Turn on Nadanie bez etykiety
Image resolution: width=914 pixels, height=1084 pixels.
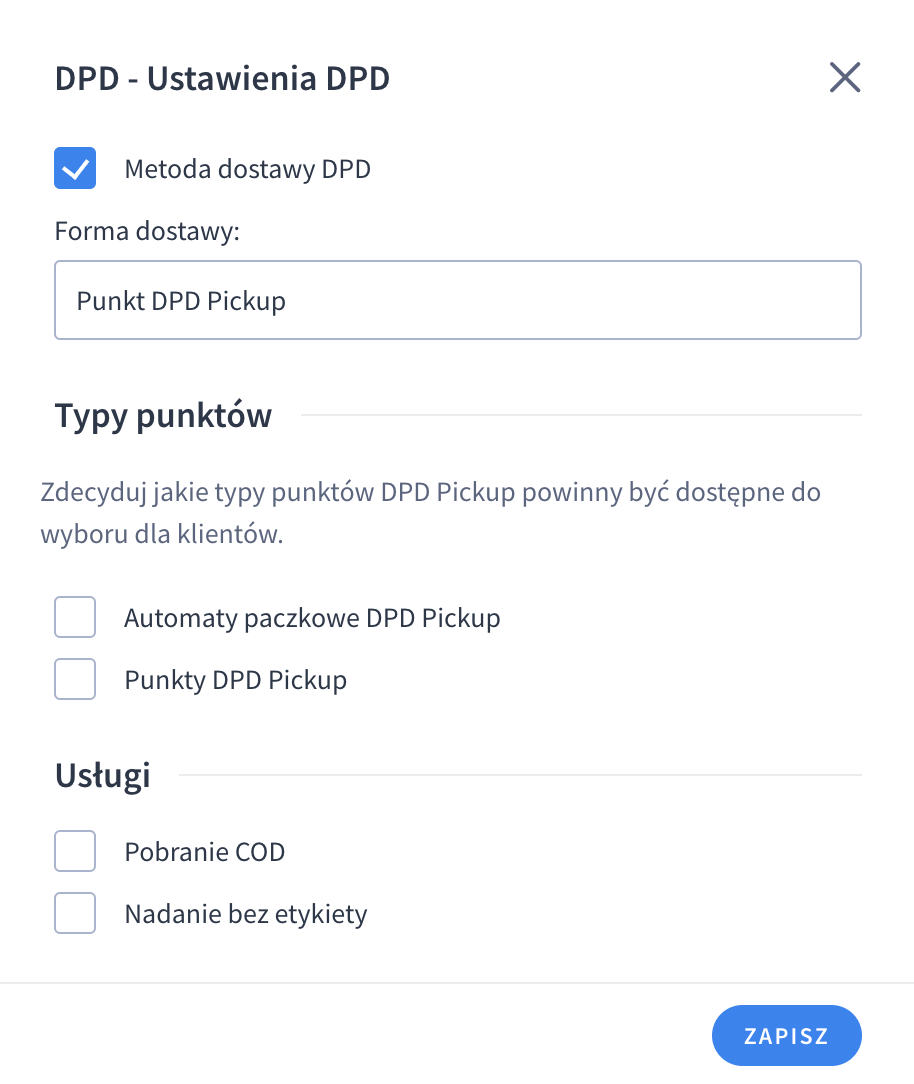click(x=75, y=913)
